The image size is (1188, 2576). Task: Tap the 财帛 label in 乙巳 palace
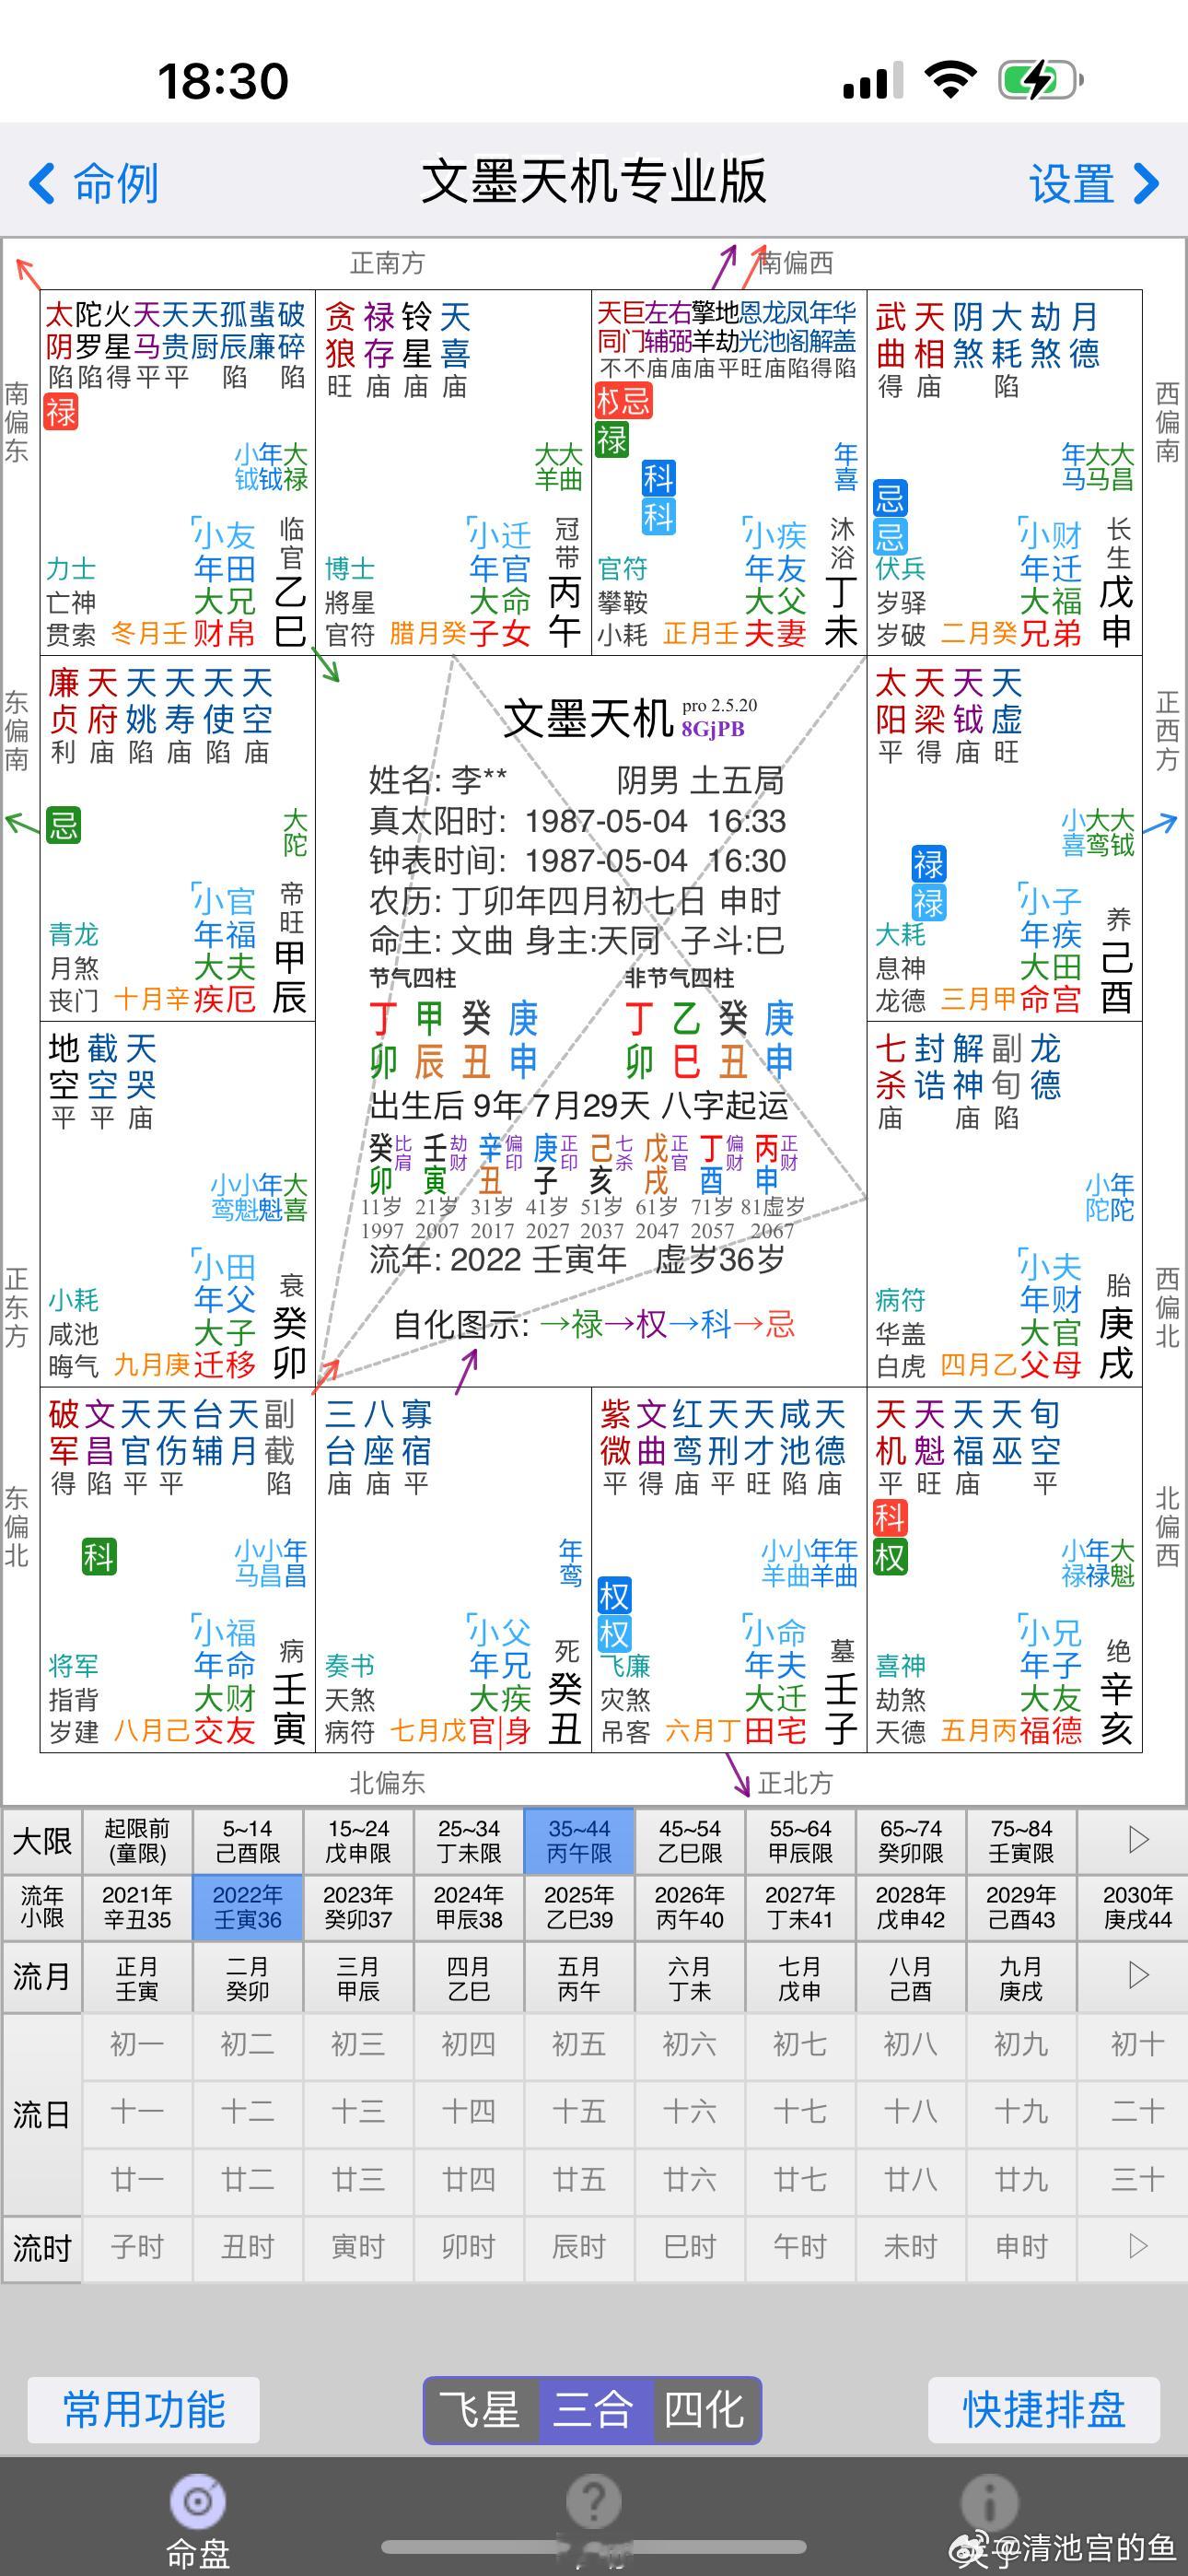pos(225,633)
